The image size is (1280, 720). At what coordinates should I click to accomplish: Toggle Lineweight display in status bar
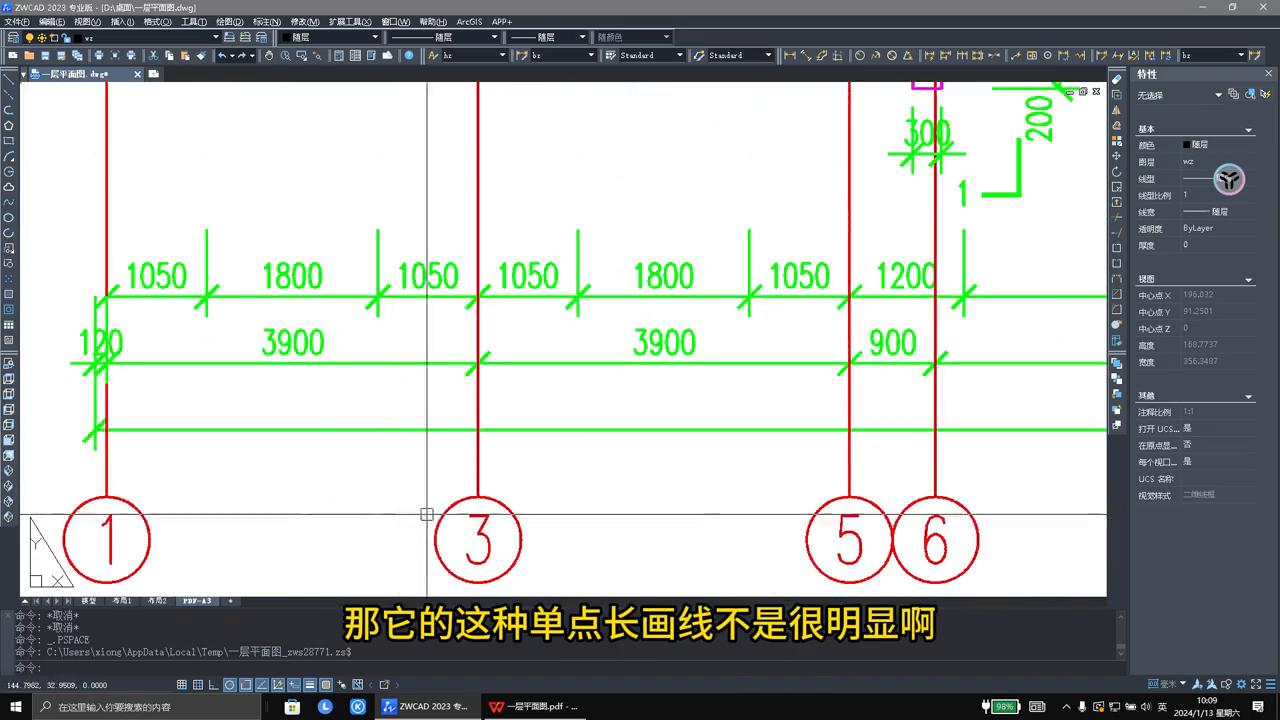pyautogui.click(x=310, y=685)
